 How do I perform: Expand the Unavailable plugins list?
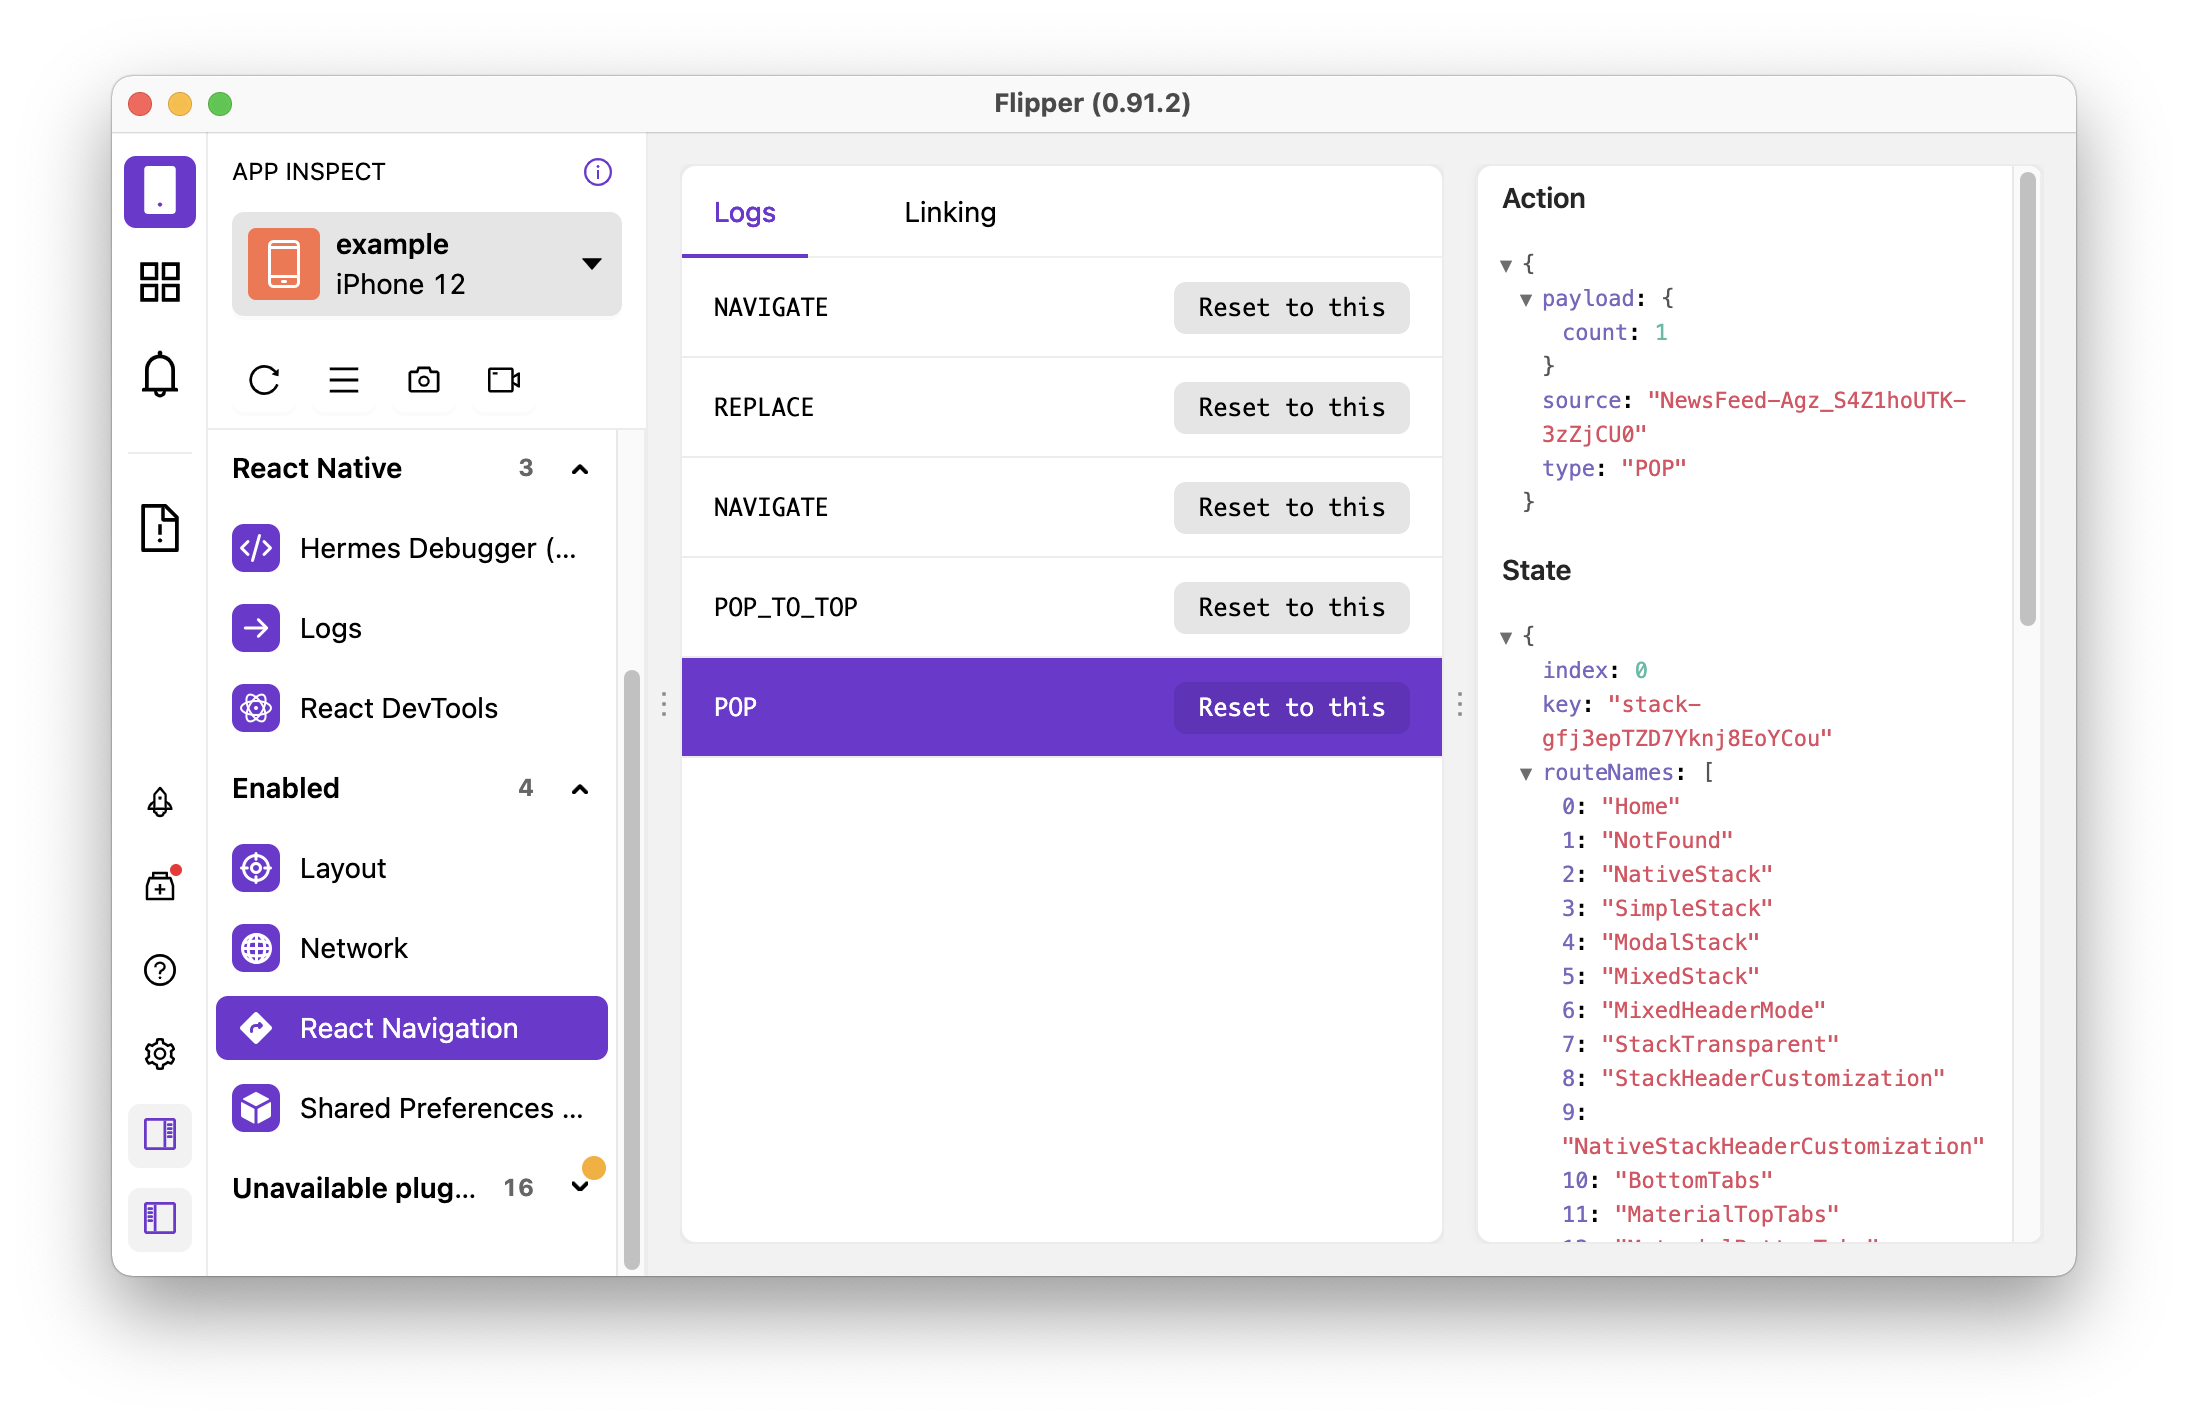pos(580,1186)
